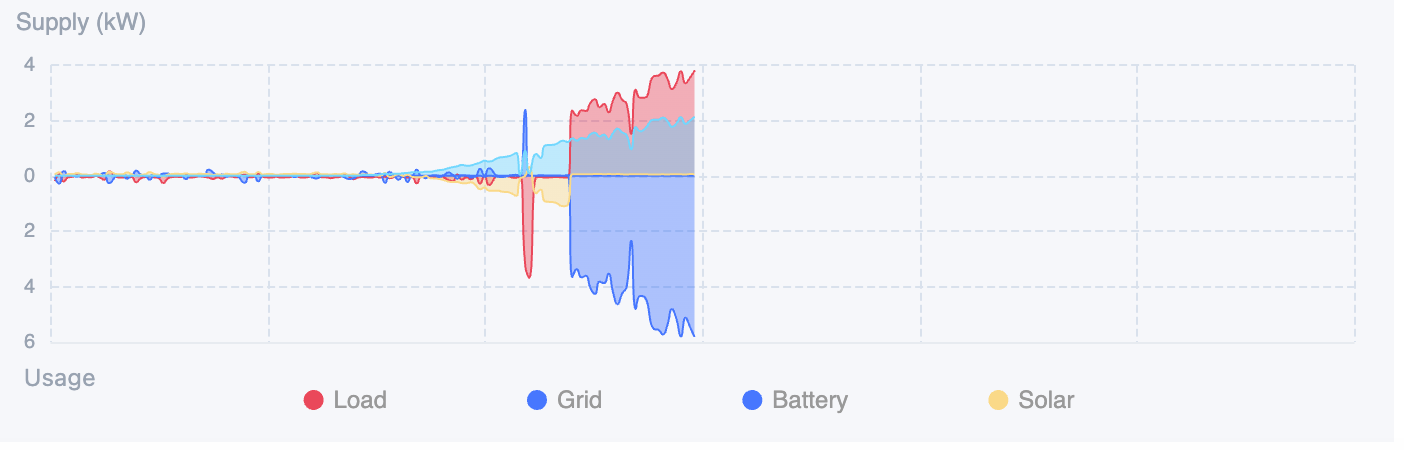Viewport: 1404px width, 450px height.
Task: Click the yellow shaded Solar area below zero
Action: 553,190
